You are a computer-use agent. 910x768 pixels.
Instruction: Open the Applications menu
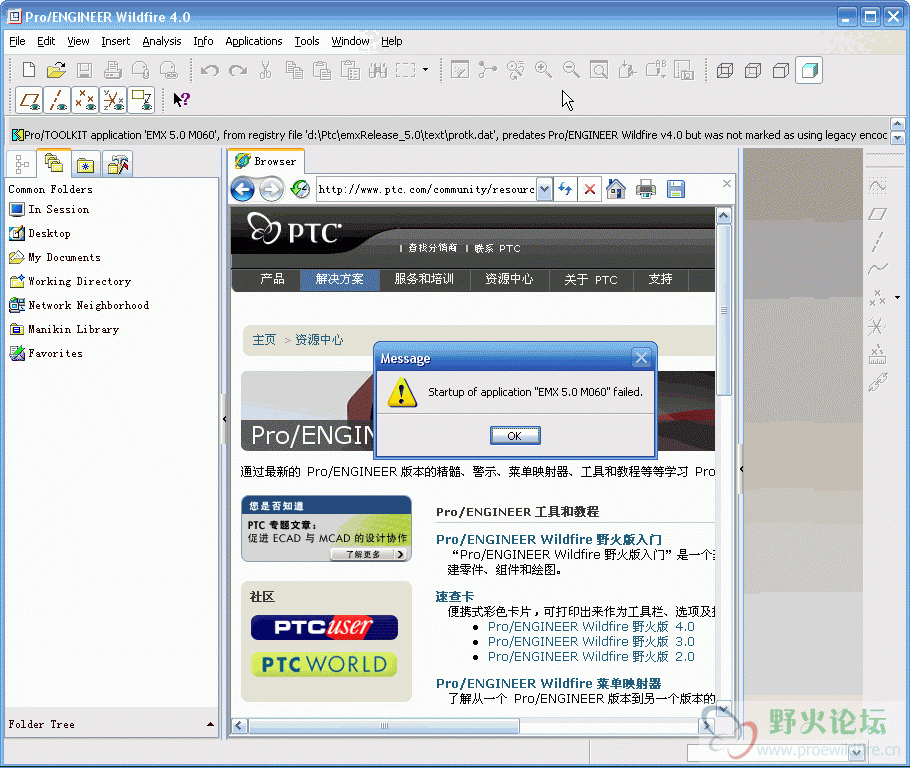(254, 41)
